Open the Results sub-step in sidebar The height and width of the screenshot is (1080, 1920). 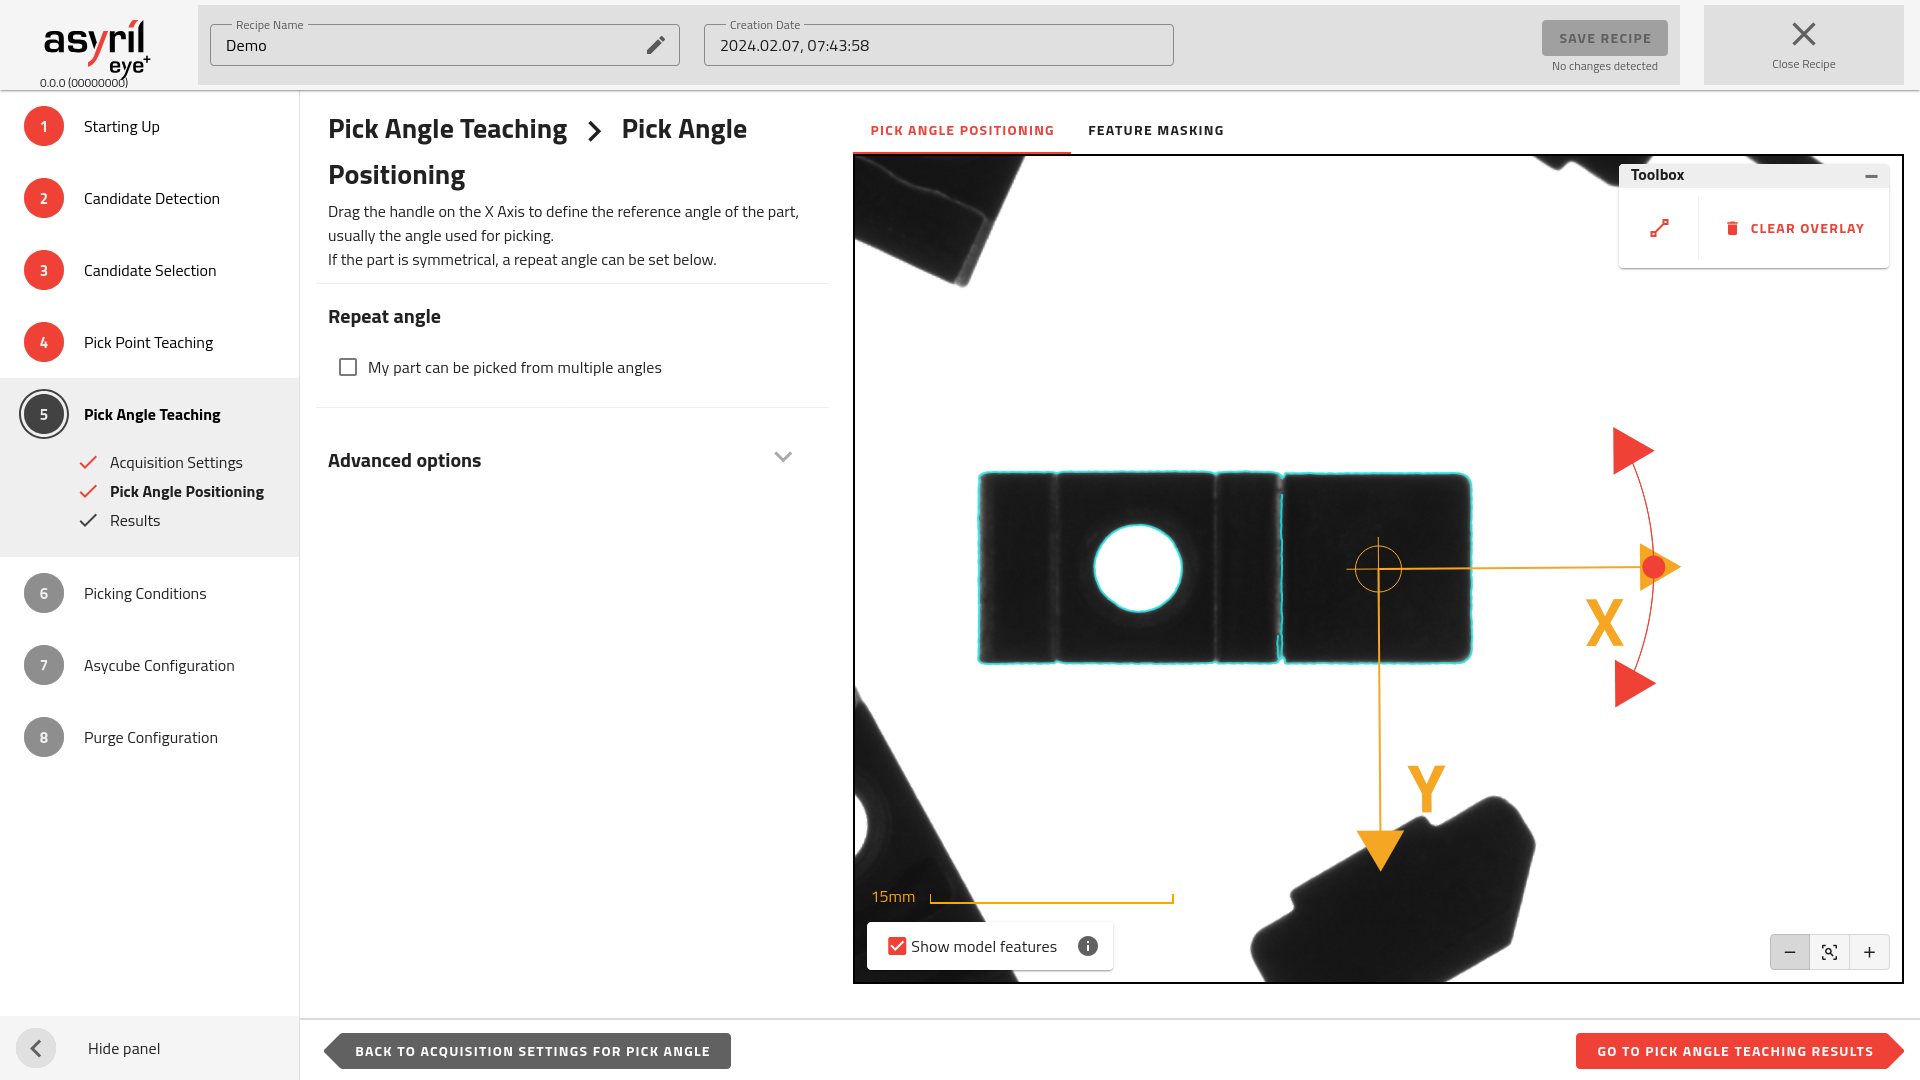coord(135,520)
